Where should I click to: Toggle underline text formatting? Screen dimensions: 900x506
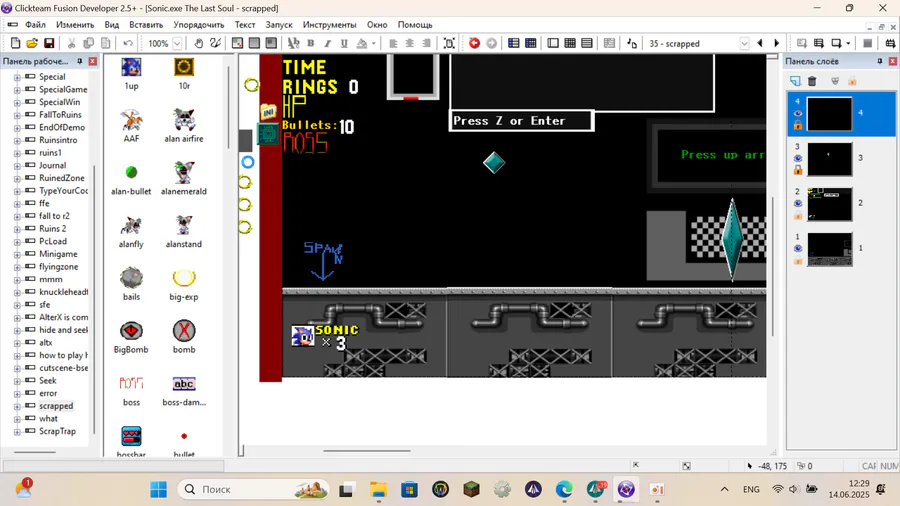(x=344, y=44)
